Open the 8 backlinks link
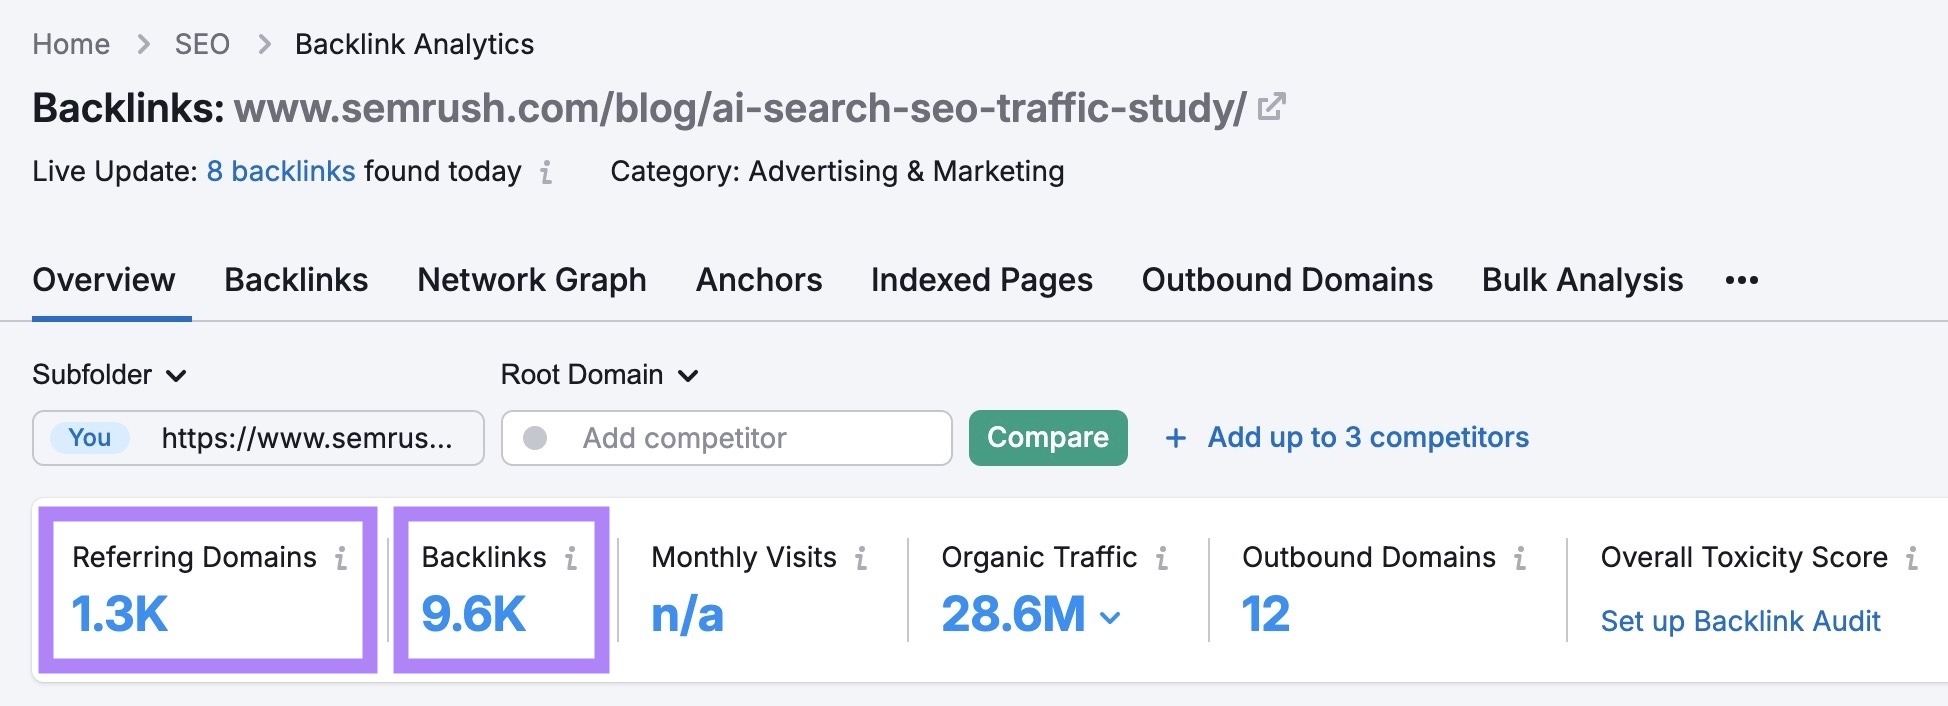Image resolution: width=1948 pixels, height=706 pixels. pyautogui.click(x=280, y=170)
